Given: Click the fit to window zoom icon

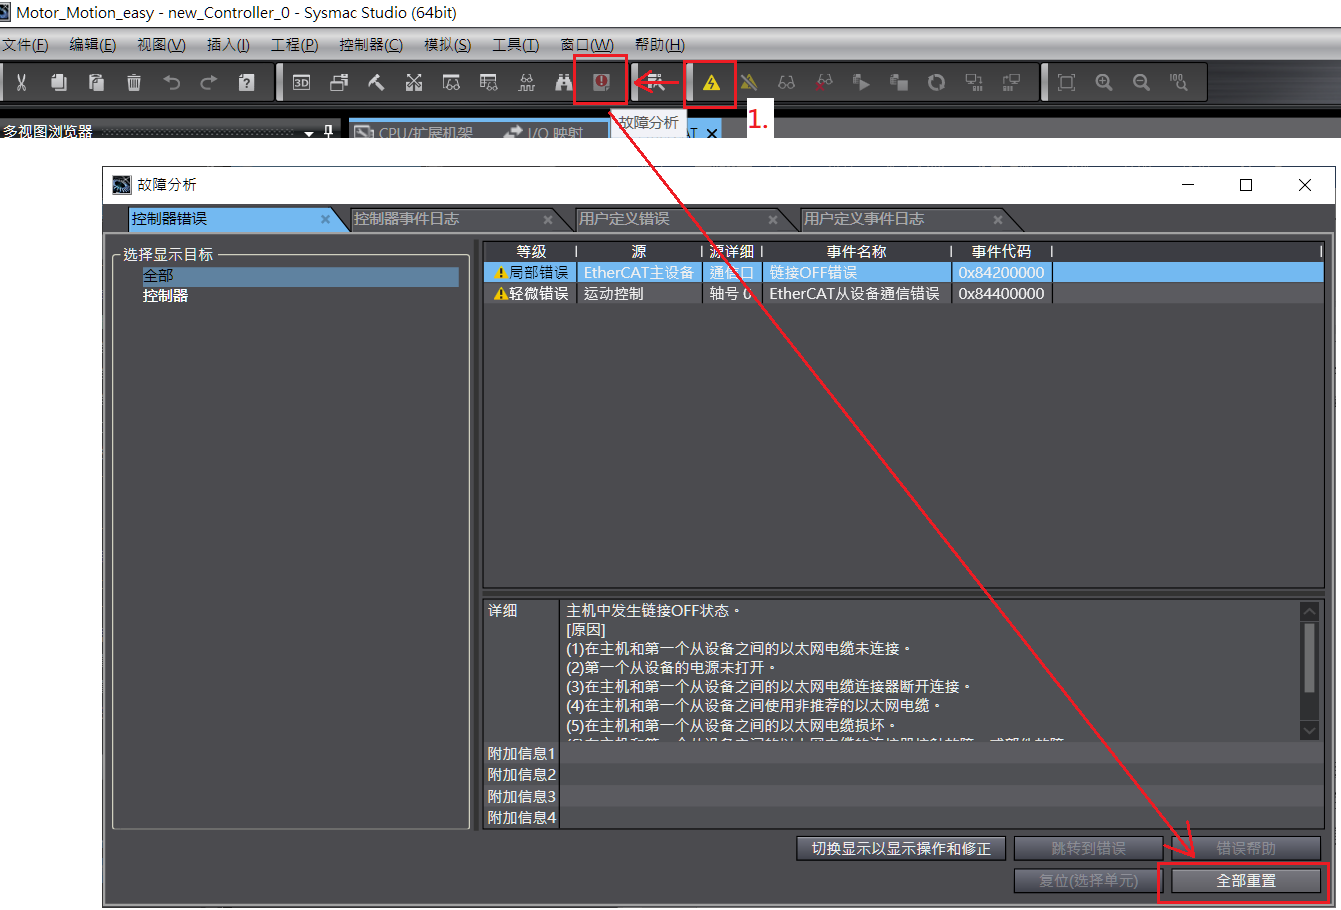Looking at the screenshot, I should point(1065,82).
